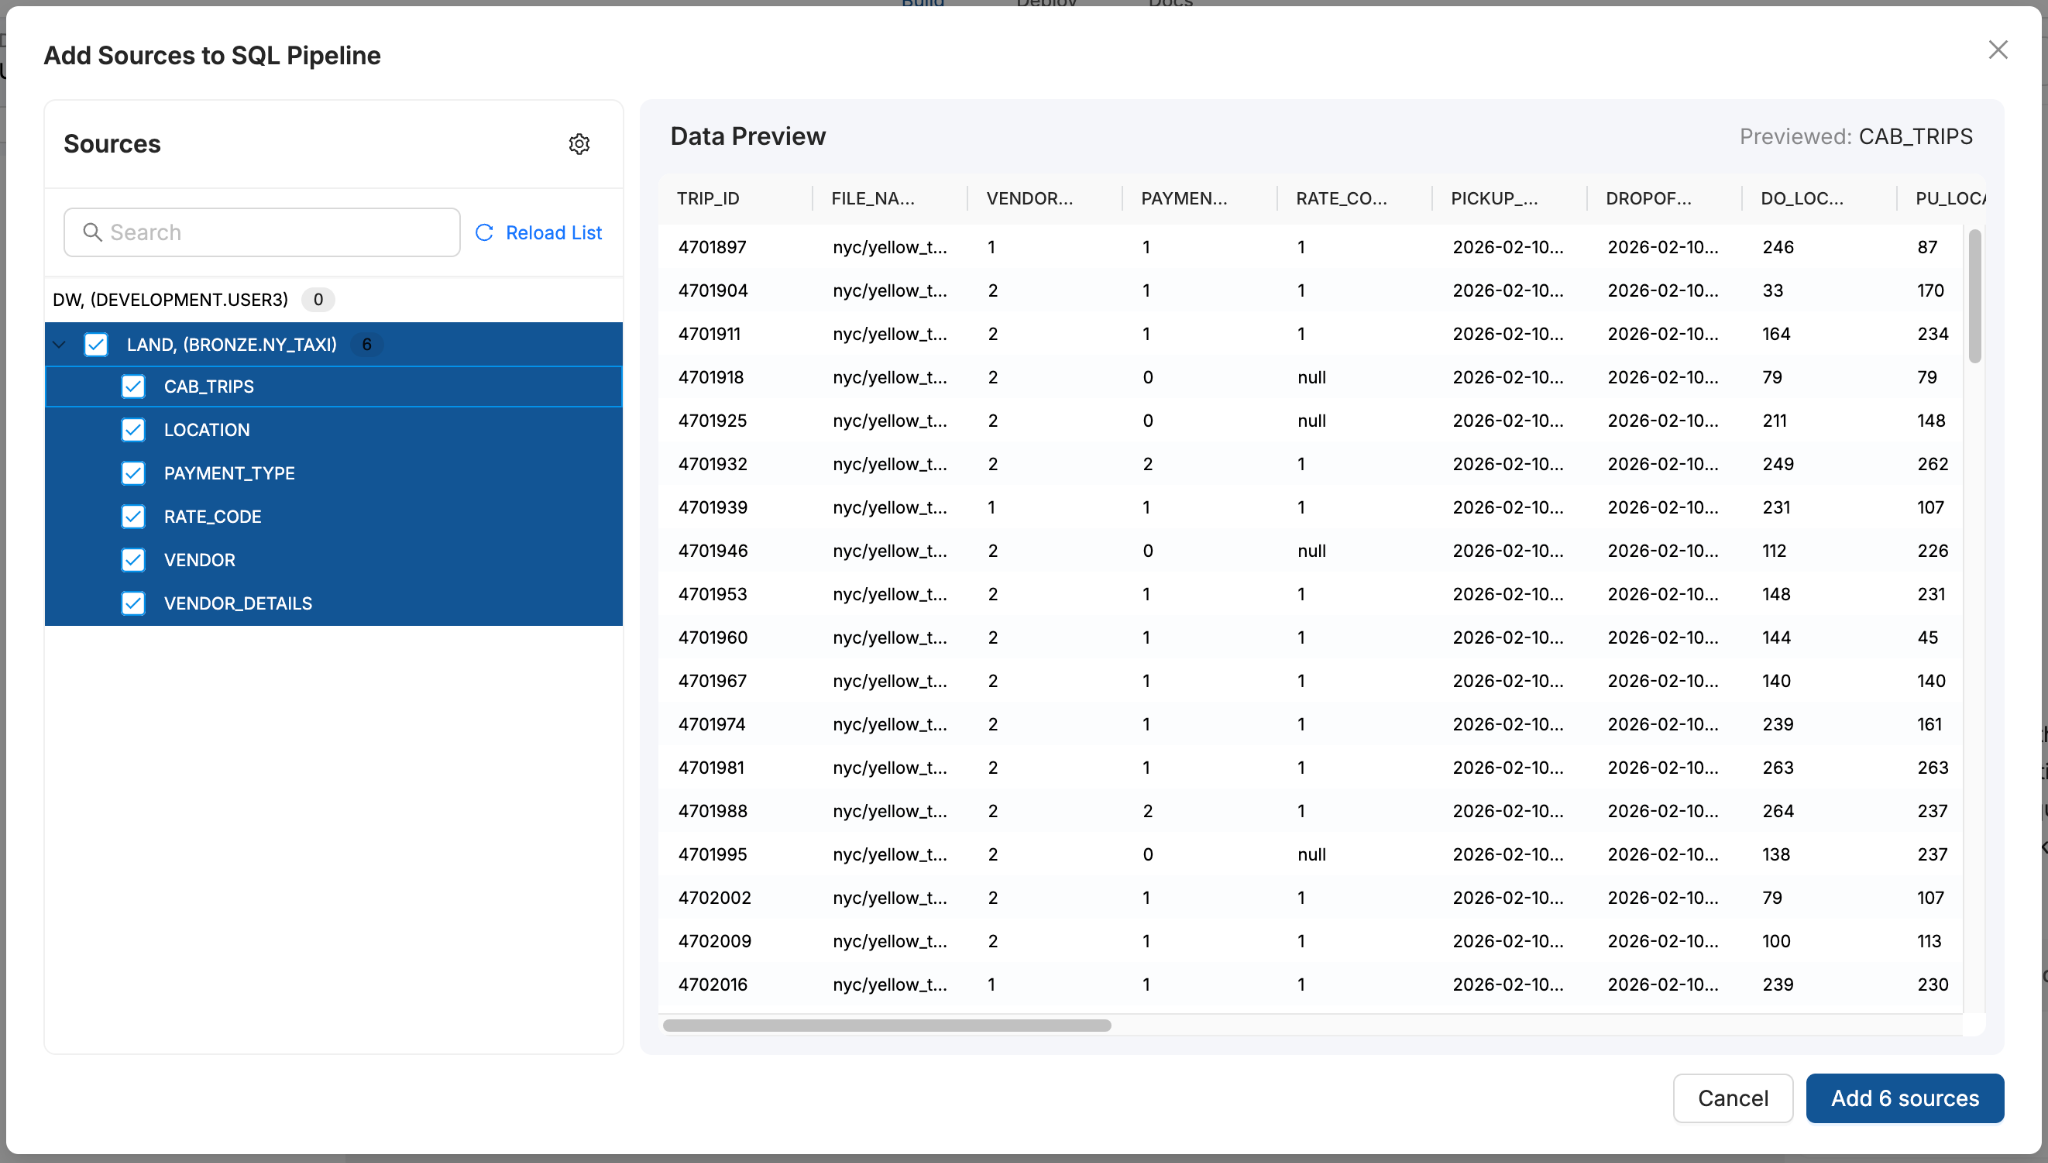Click the count badge 0 next to DW
The height and width of the screenshot is (1163, 2048).
click(318, 300)
